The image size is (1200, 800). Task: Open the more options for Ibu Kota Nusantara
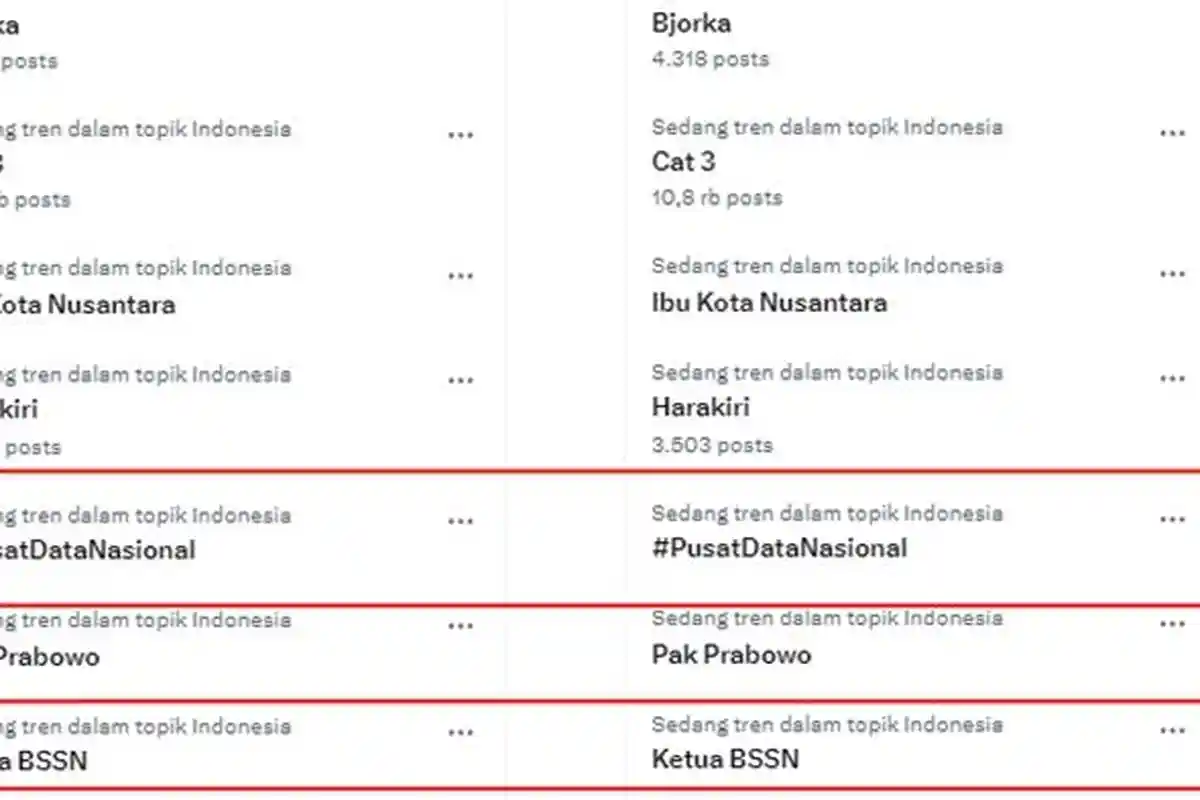pos(1172,271)
